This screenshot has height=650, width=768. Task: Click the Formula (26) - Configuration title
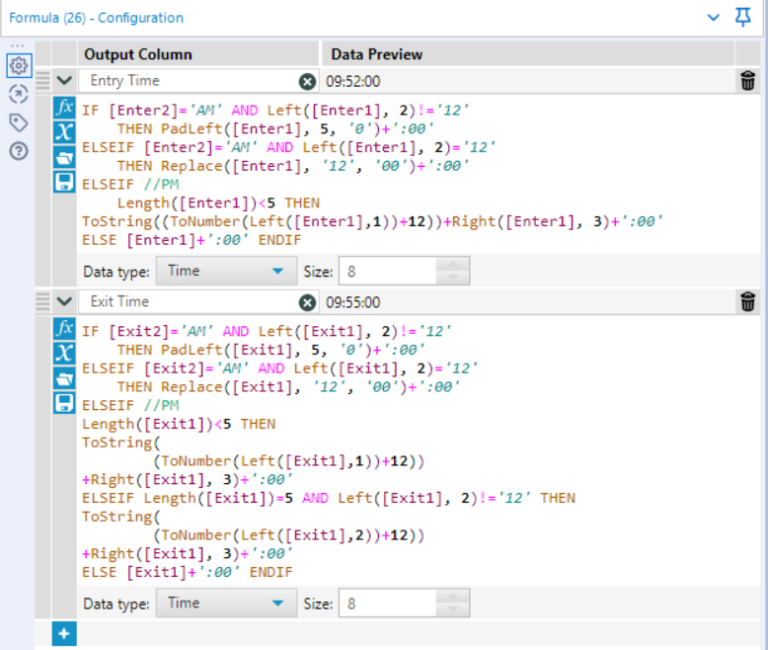click(96, 18)
